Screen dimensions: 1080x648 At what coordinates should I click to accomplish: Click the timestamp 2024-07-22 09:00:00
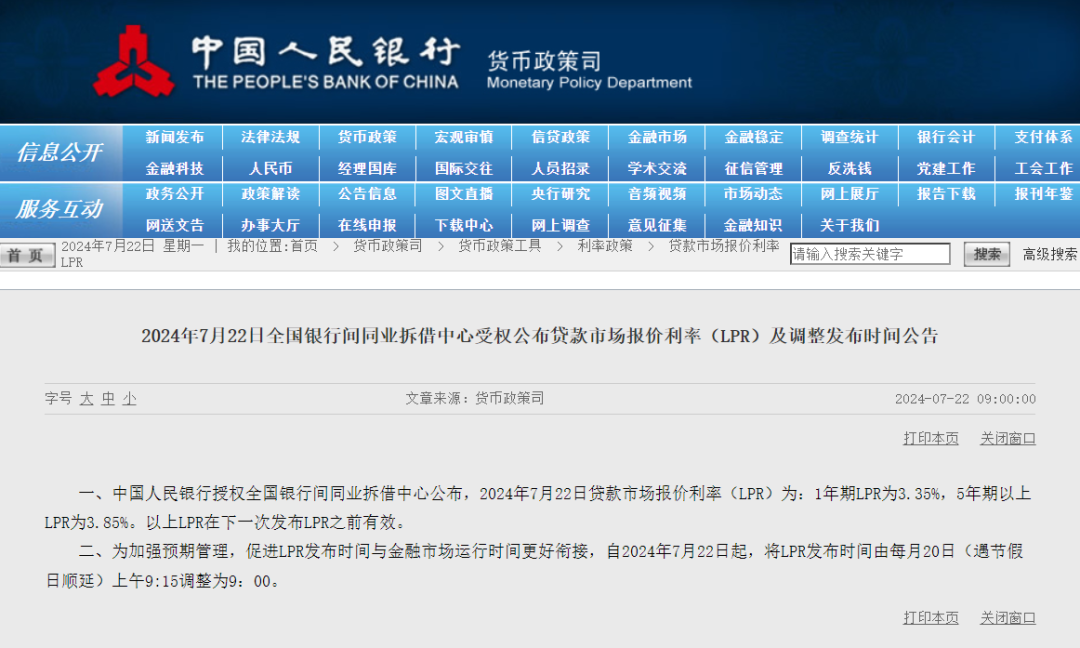coord(965,399)
